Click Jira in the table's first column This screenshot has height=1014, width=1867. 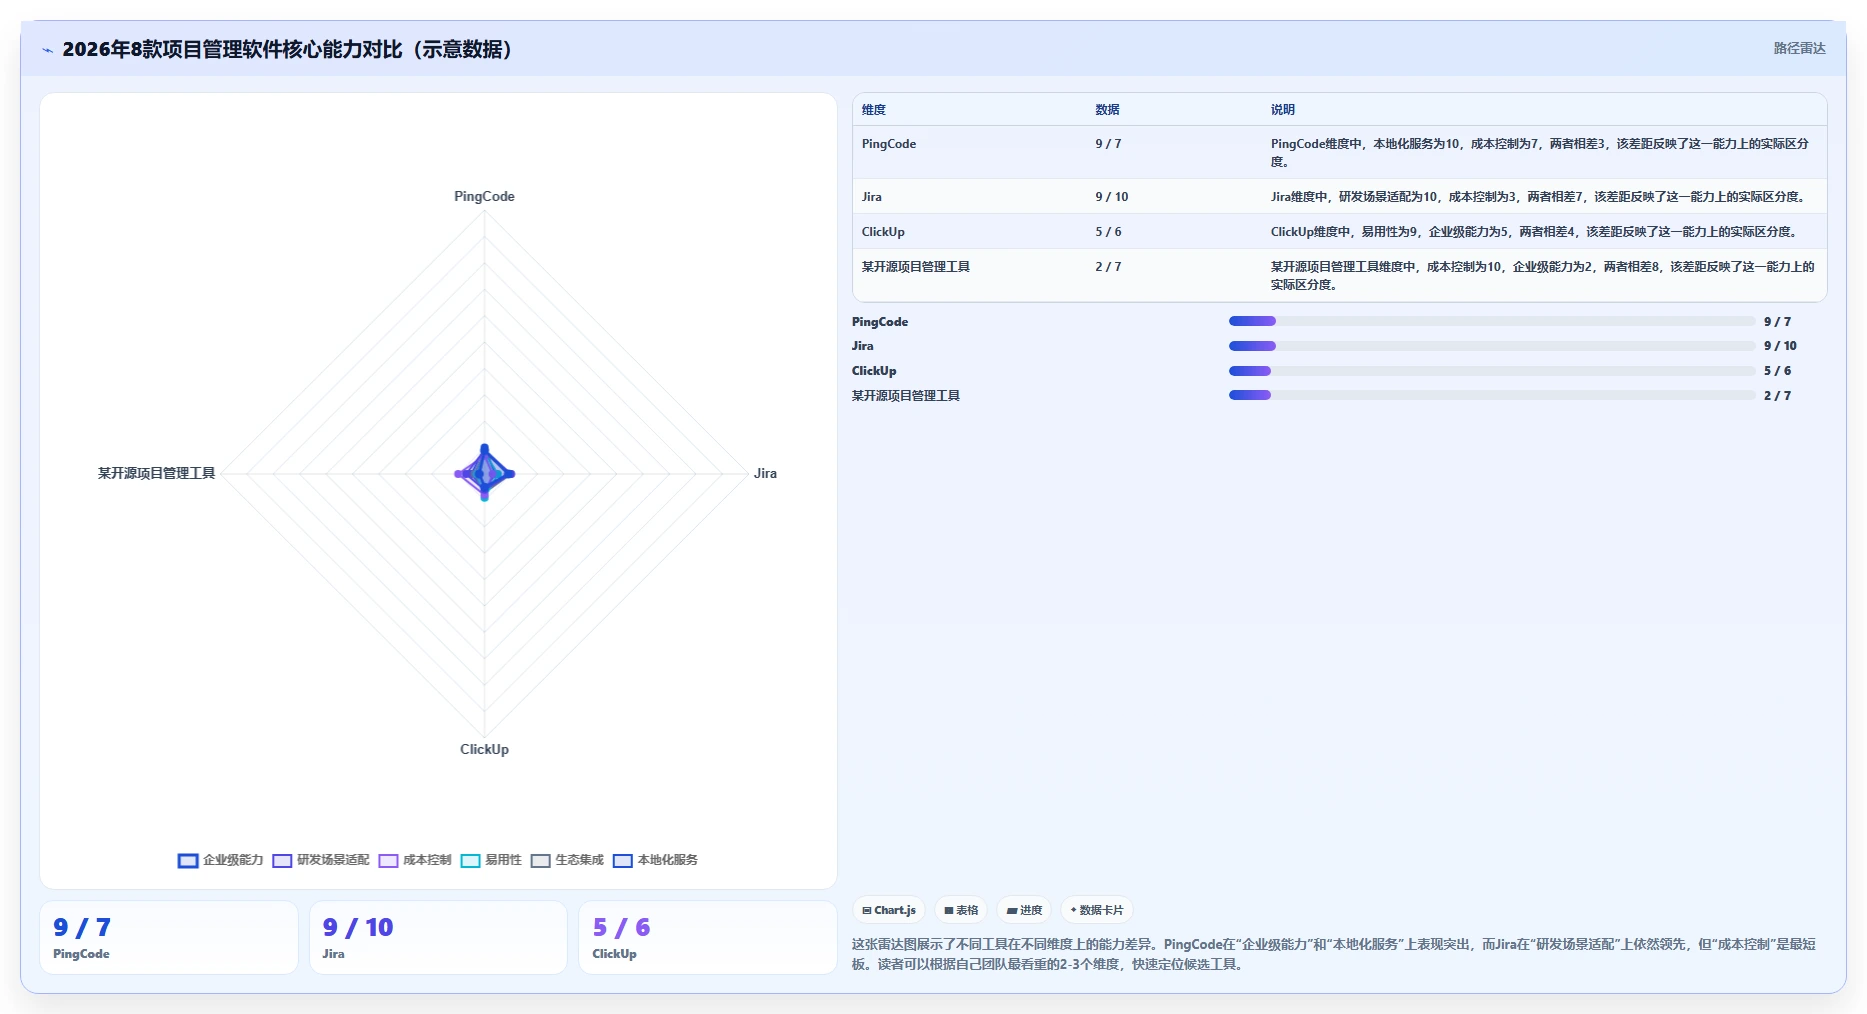coord(872,197)
